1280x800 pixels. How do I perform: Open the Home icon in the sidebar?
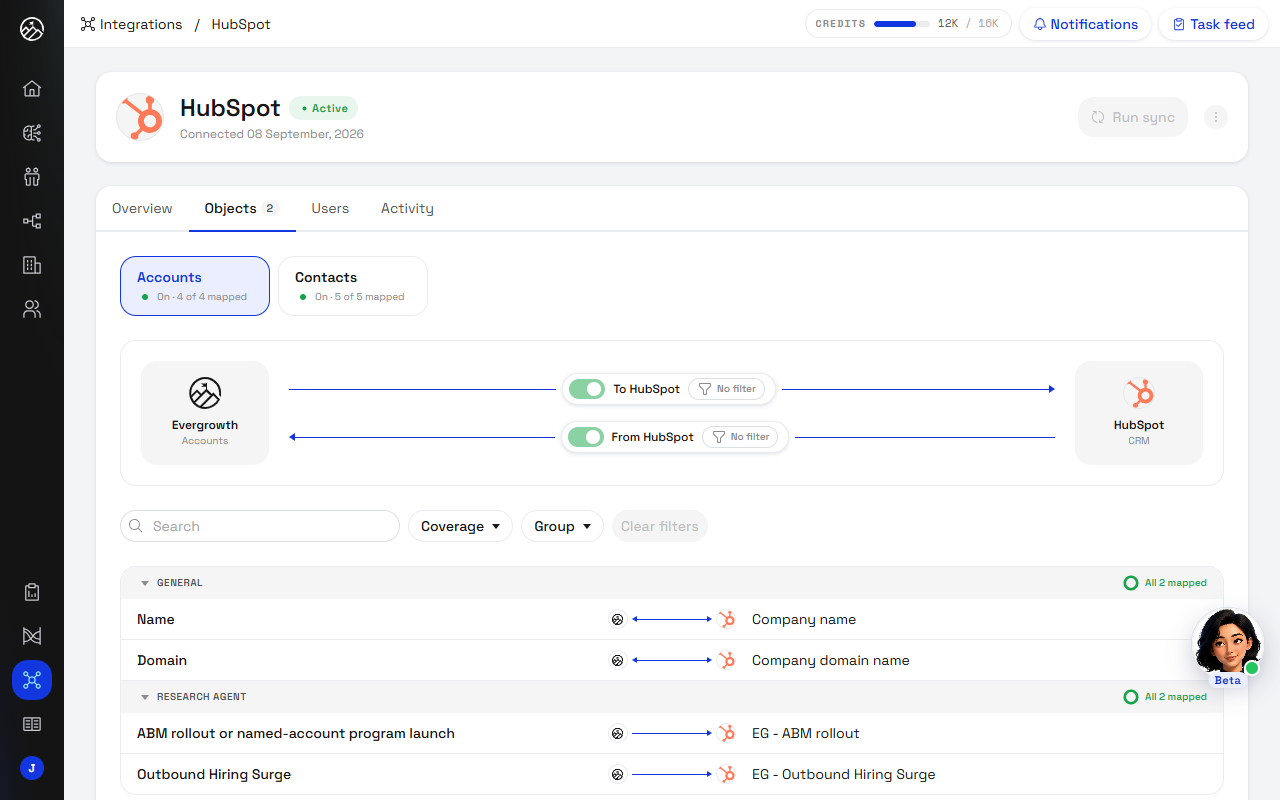point(32,89)
